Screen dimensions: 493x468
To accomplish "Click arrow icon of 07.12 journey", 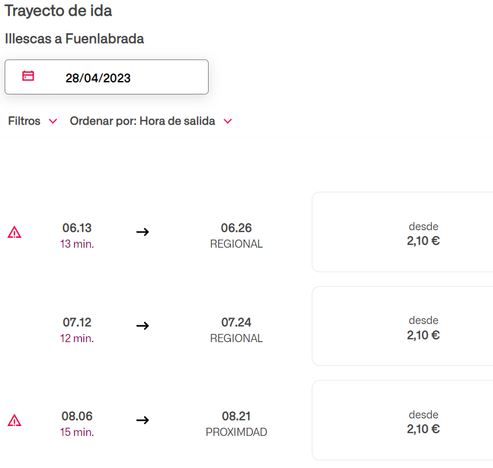I will pyautogui.click(x=143, y=325).
